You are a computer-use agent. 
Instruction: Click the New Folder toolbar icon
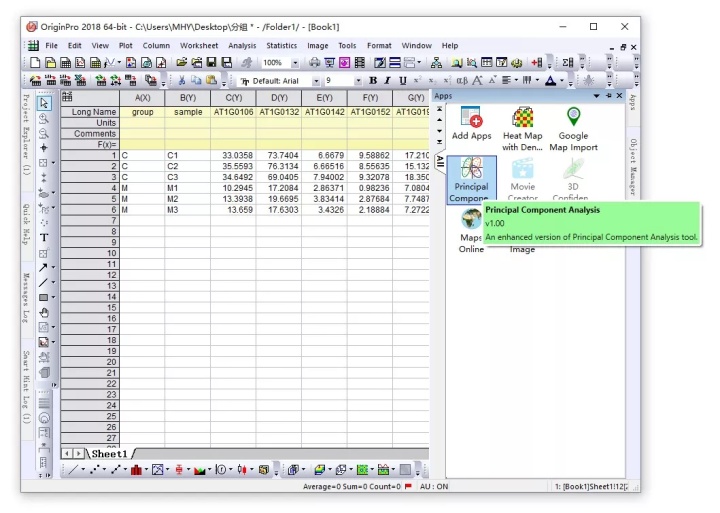point(51,62)
